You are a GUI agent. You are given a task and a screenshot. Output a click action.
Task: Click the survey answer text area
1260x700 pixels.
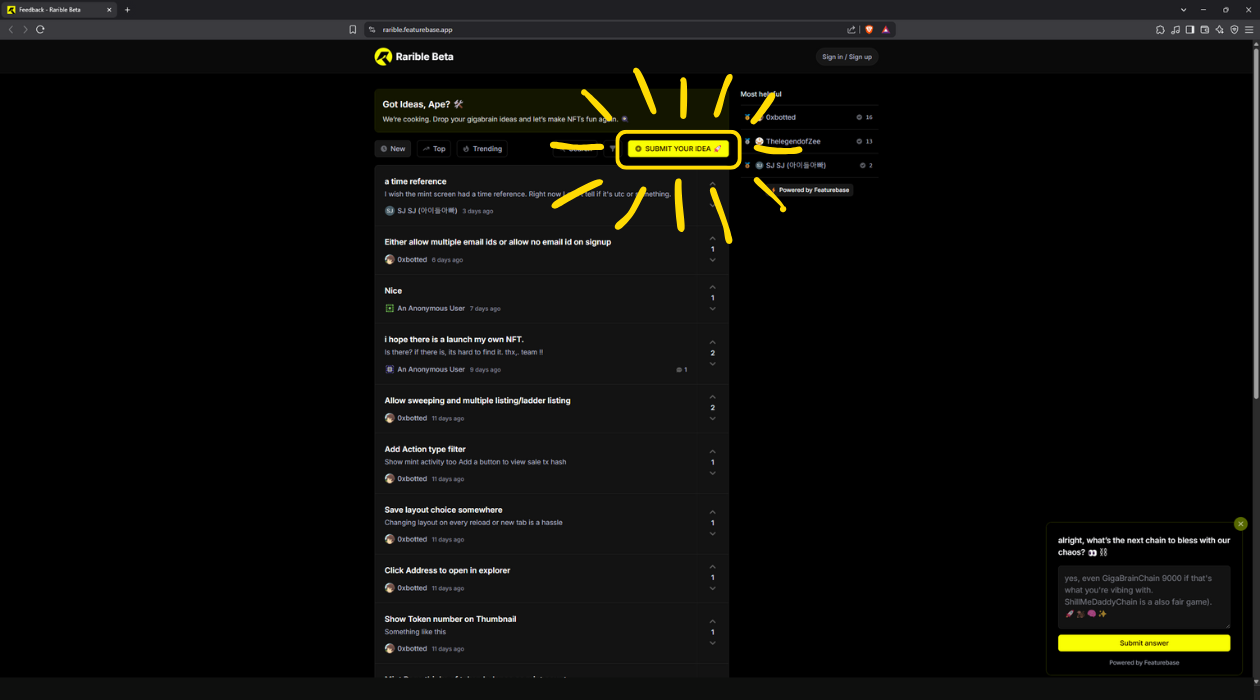[1144, 597]
